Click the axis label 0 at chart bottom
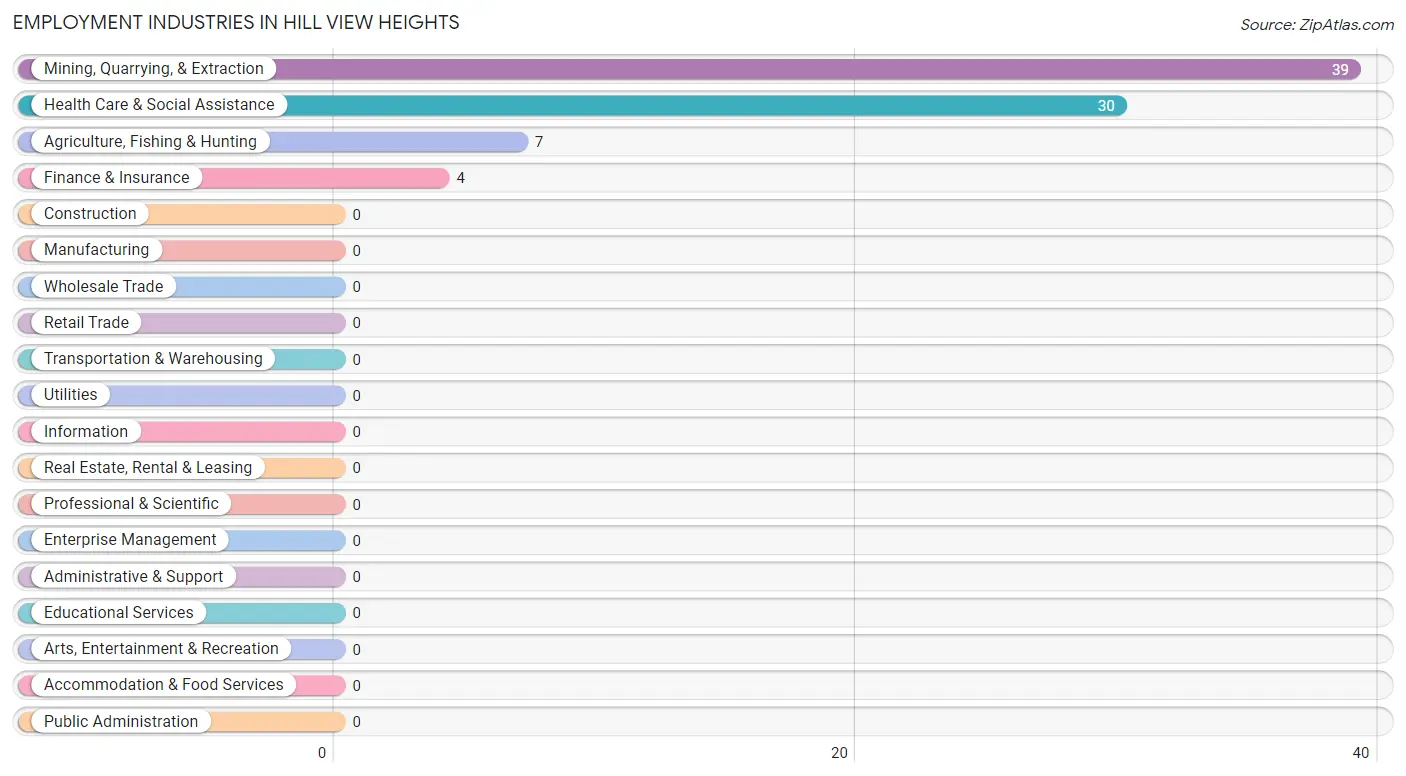 [x=322, y=753]
